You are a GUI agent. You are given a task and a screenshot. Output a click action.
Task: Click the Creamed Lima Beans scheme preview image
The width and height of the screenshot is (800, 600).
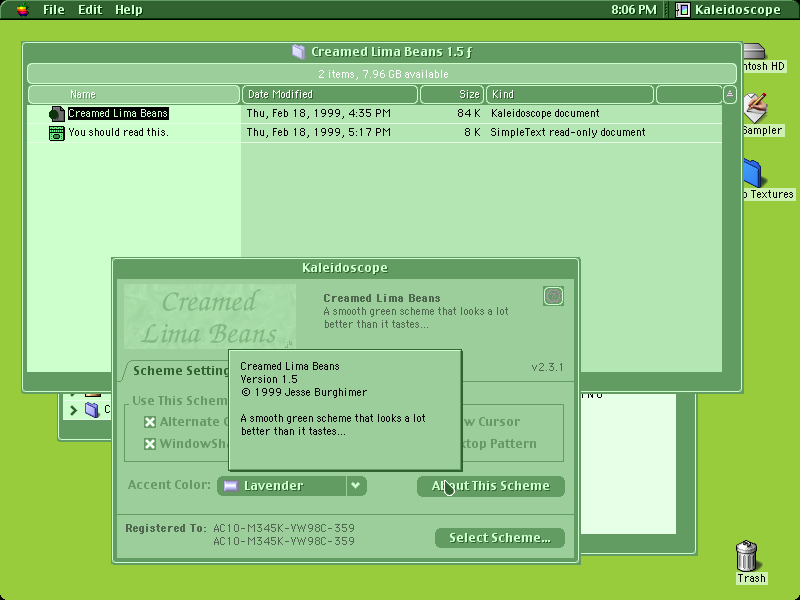tap(210, 316)
